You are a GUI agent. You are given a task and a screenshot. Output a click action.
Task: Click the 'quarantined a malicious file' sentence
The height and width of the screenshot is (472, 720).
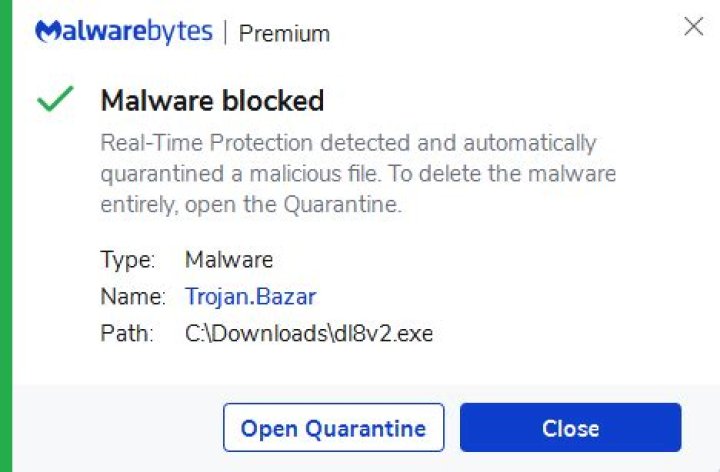coord(235,174)
